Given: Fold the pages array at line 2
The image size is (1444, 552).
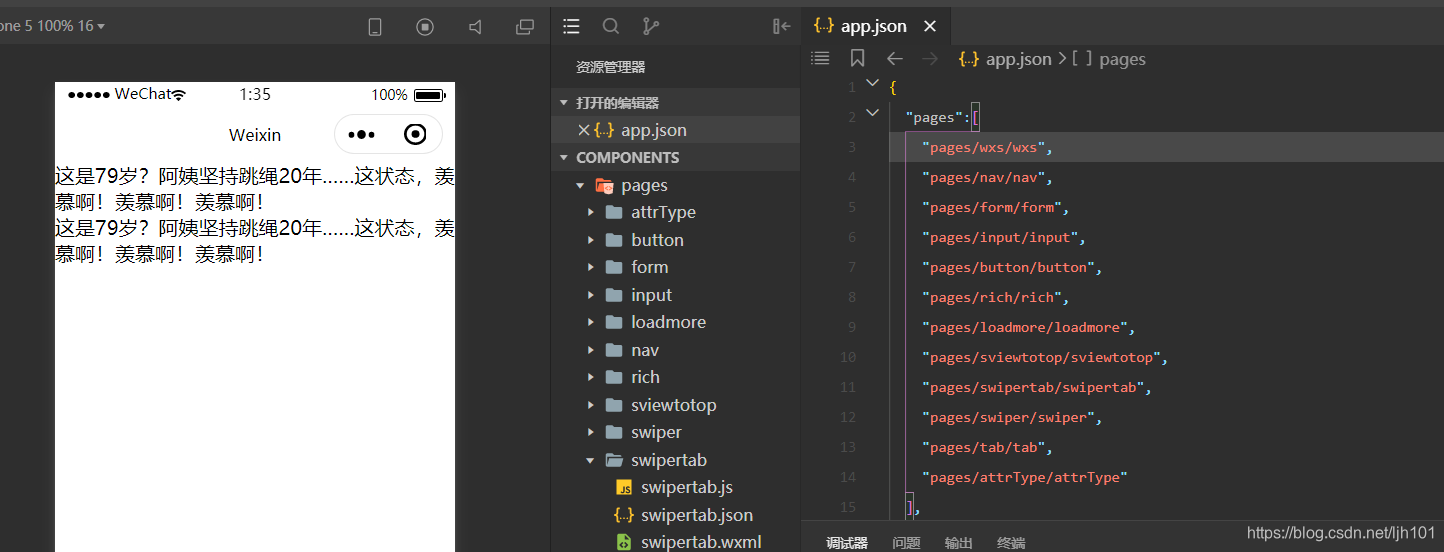Looking at the screenshot, I should coord(872,114).
